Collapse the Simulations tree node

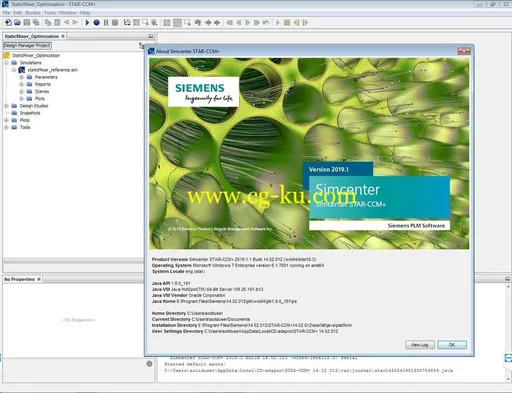pos(6,63)
